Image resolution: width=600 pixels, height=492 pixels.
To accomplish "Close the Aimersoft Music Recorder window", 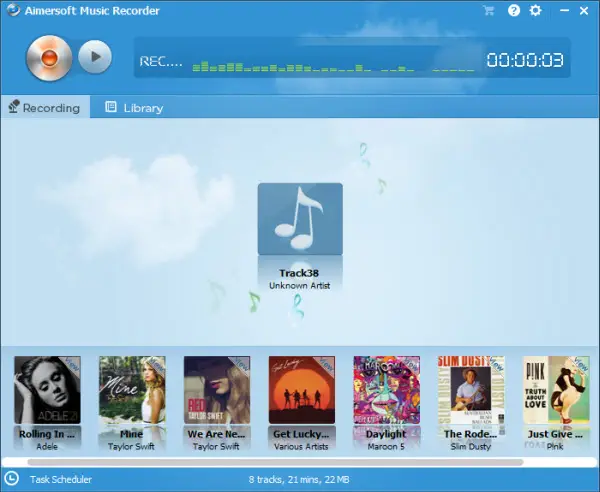I will (584, 11).
